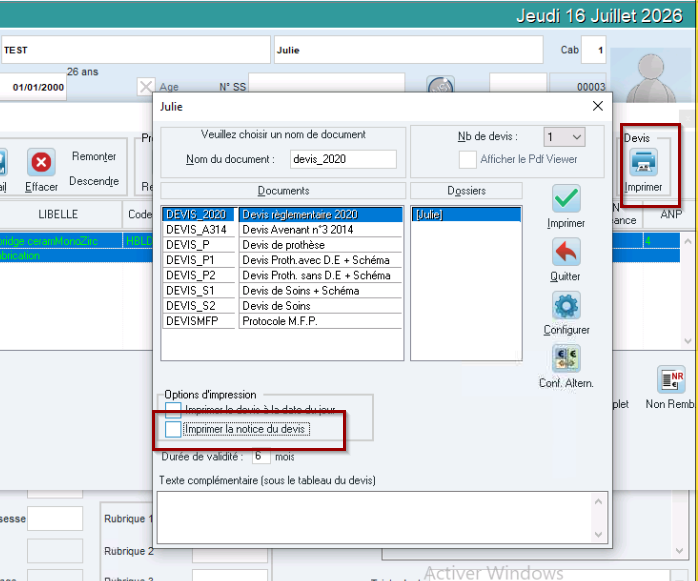Click Devis de Soins + Schéma description
The image size is (698, 581).
pos(321,291)
